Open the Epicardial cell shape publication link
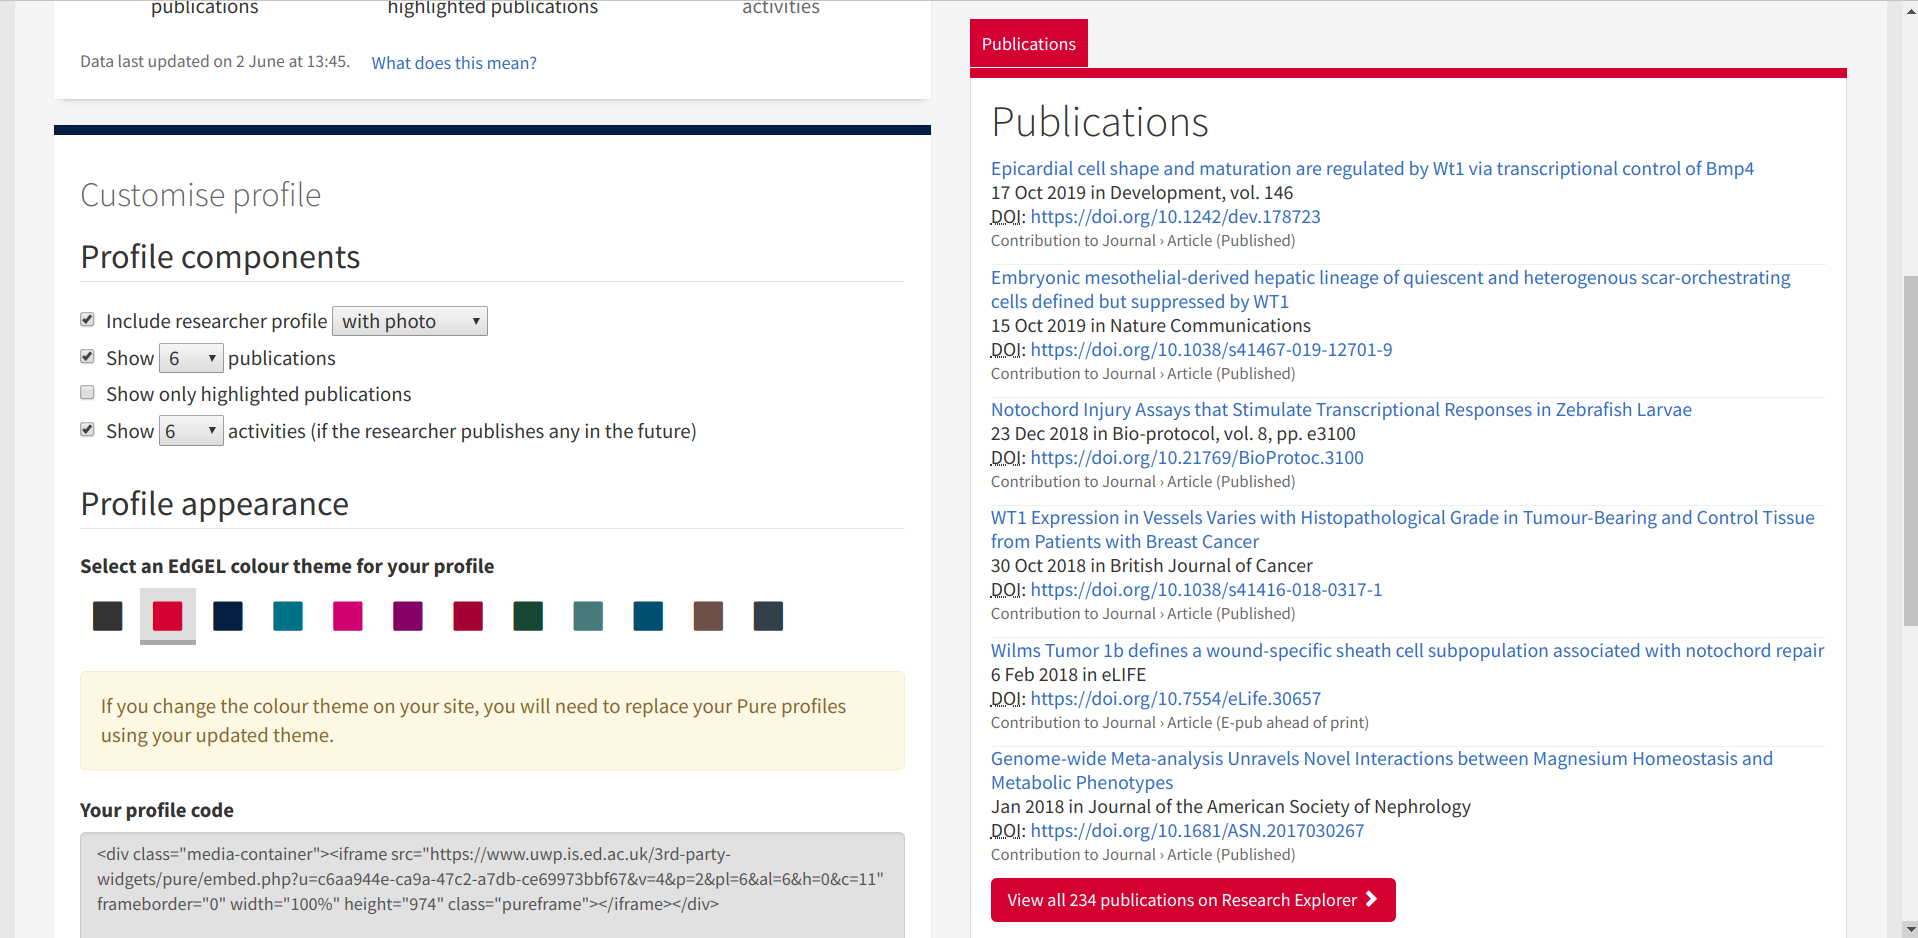This screenshot has height=938, width=1918. (1371, 169)
